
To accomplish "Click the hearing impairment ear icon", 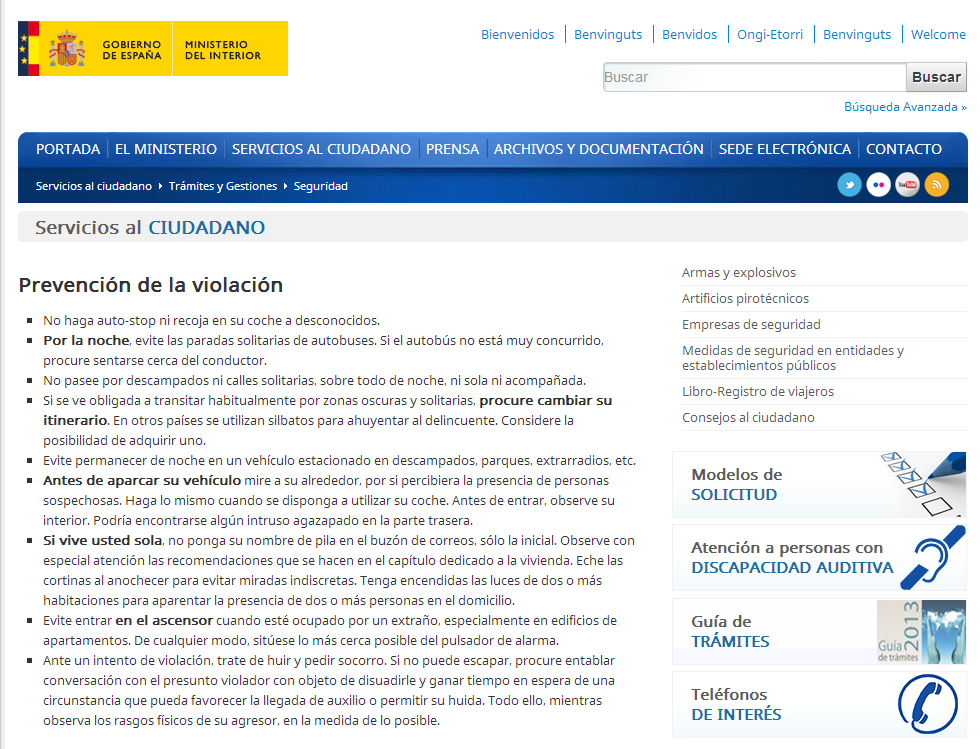I will tap(932, 558).
